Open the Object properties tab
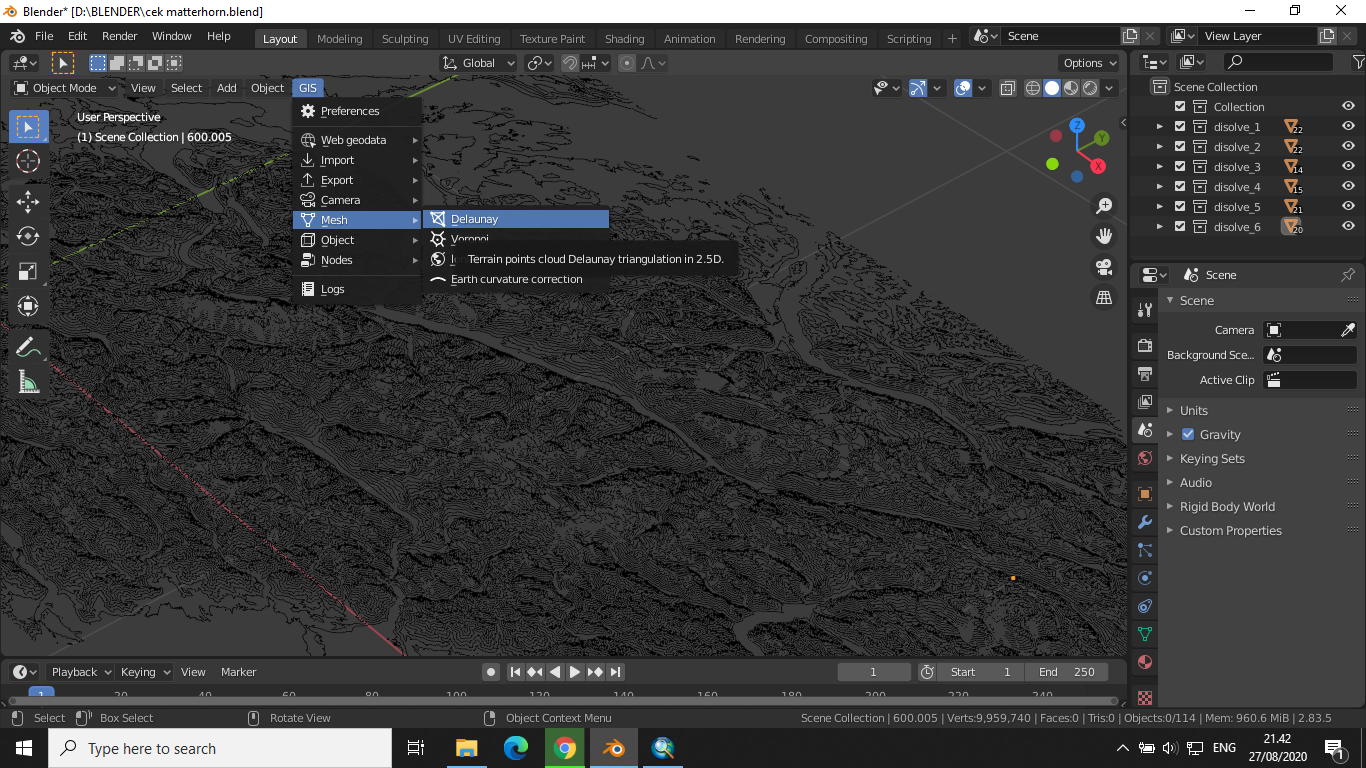 [1145, 494]
